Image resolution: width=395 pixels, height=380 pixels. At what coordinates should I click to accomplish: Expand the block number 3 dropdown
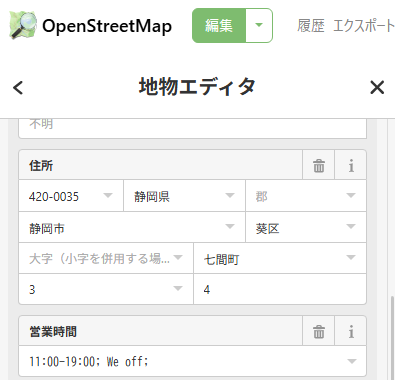(178, 288)
